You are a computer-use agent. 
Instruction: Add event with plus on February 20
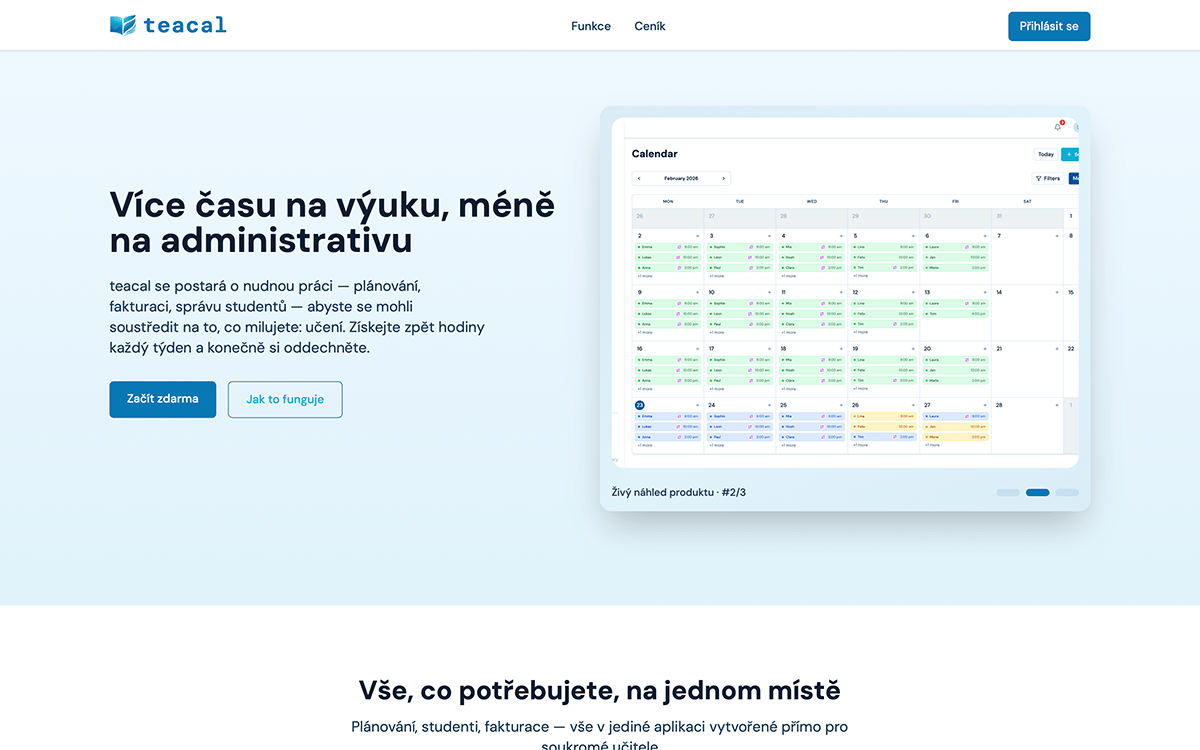point(985,349)
